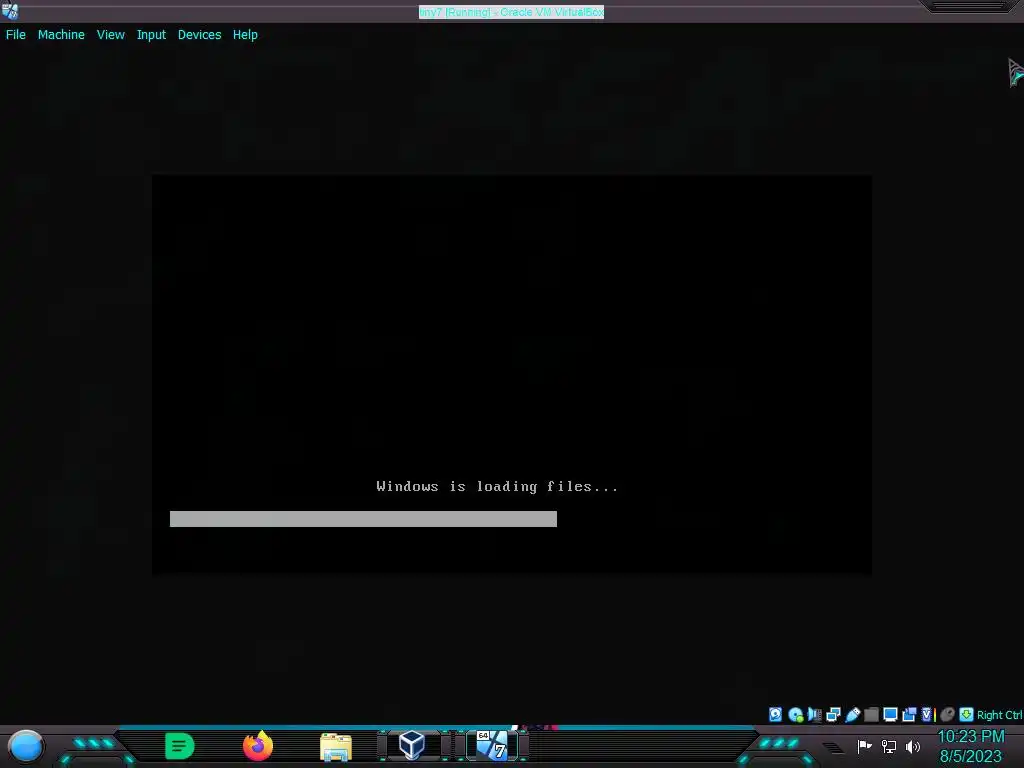
Task: Open the Windows Start orb
Action: coord(25,746)
